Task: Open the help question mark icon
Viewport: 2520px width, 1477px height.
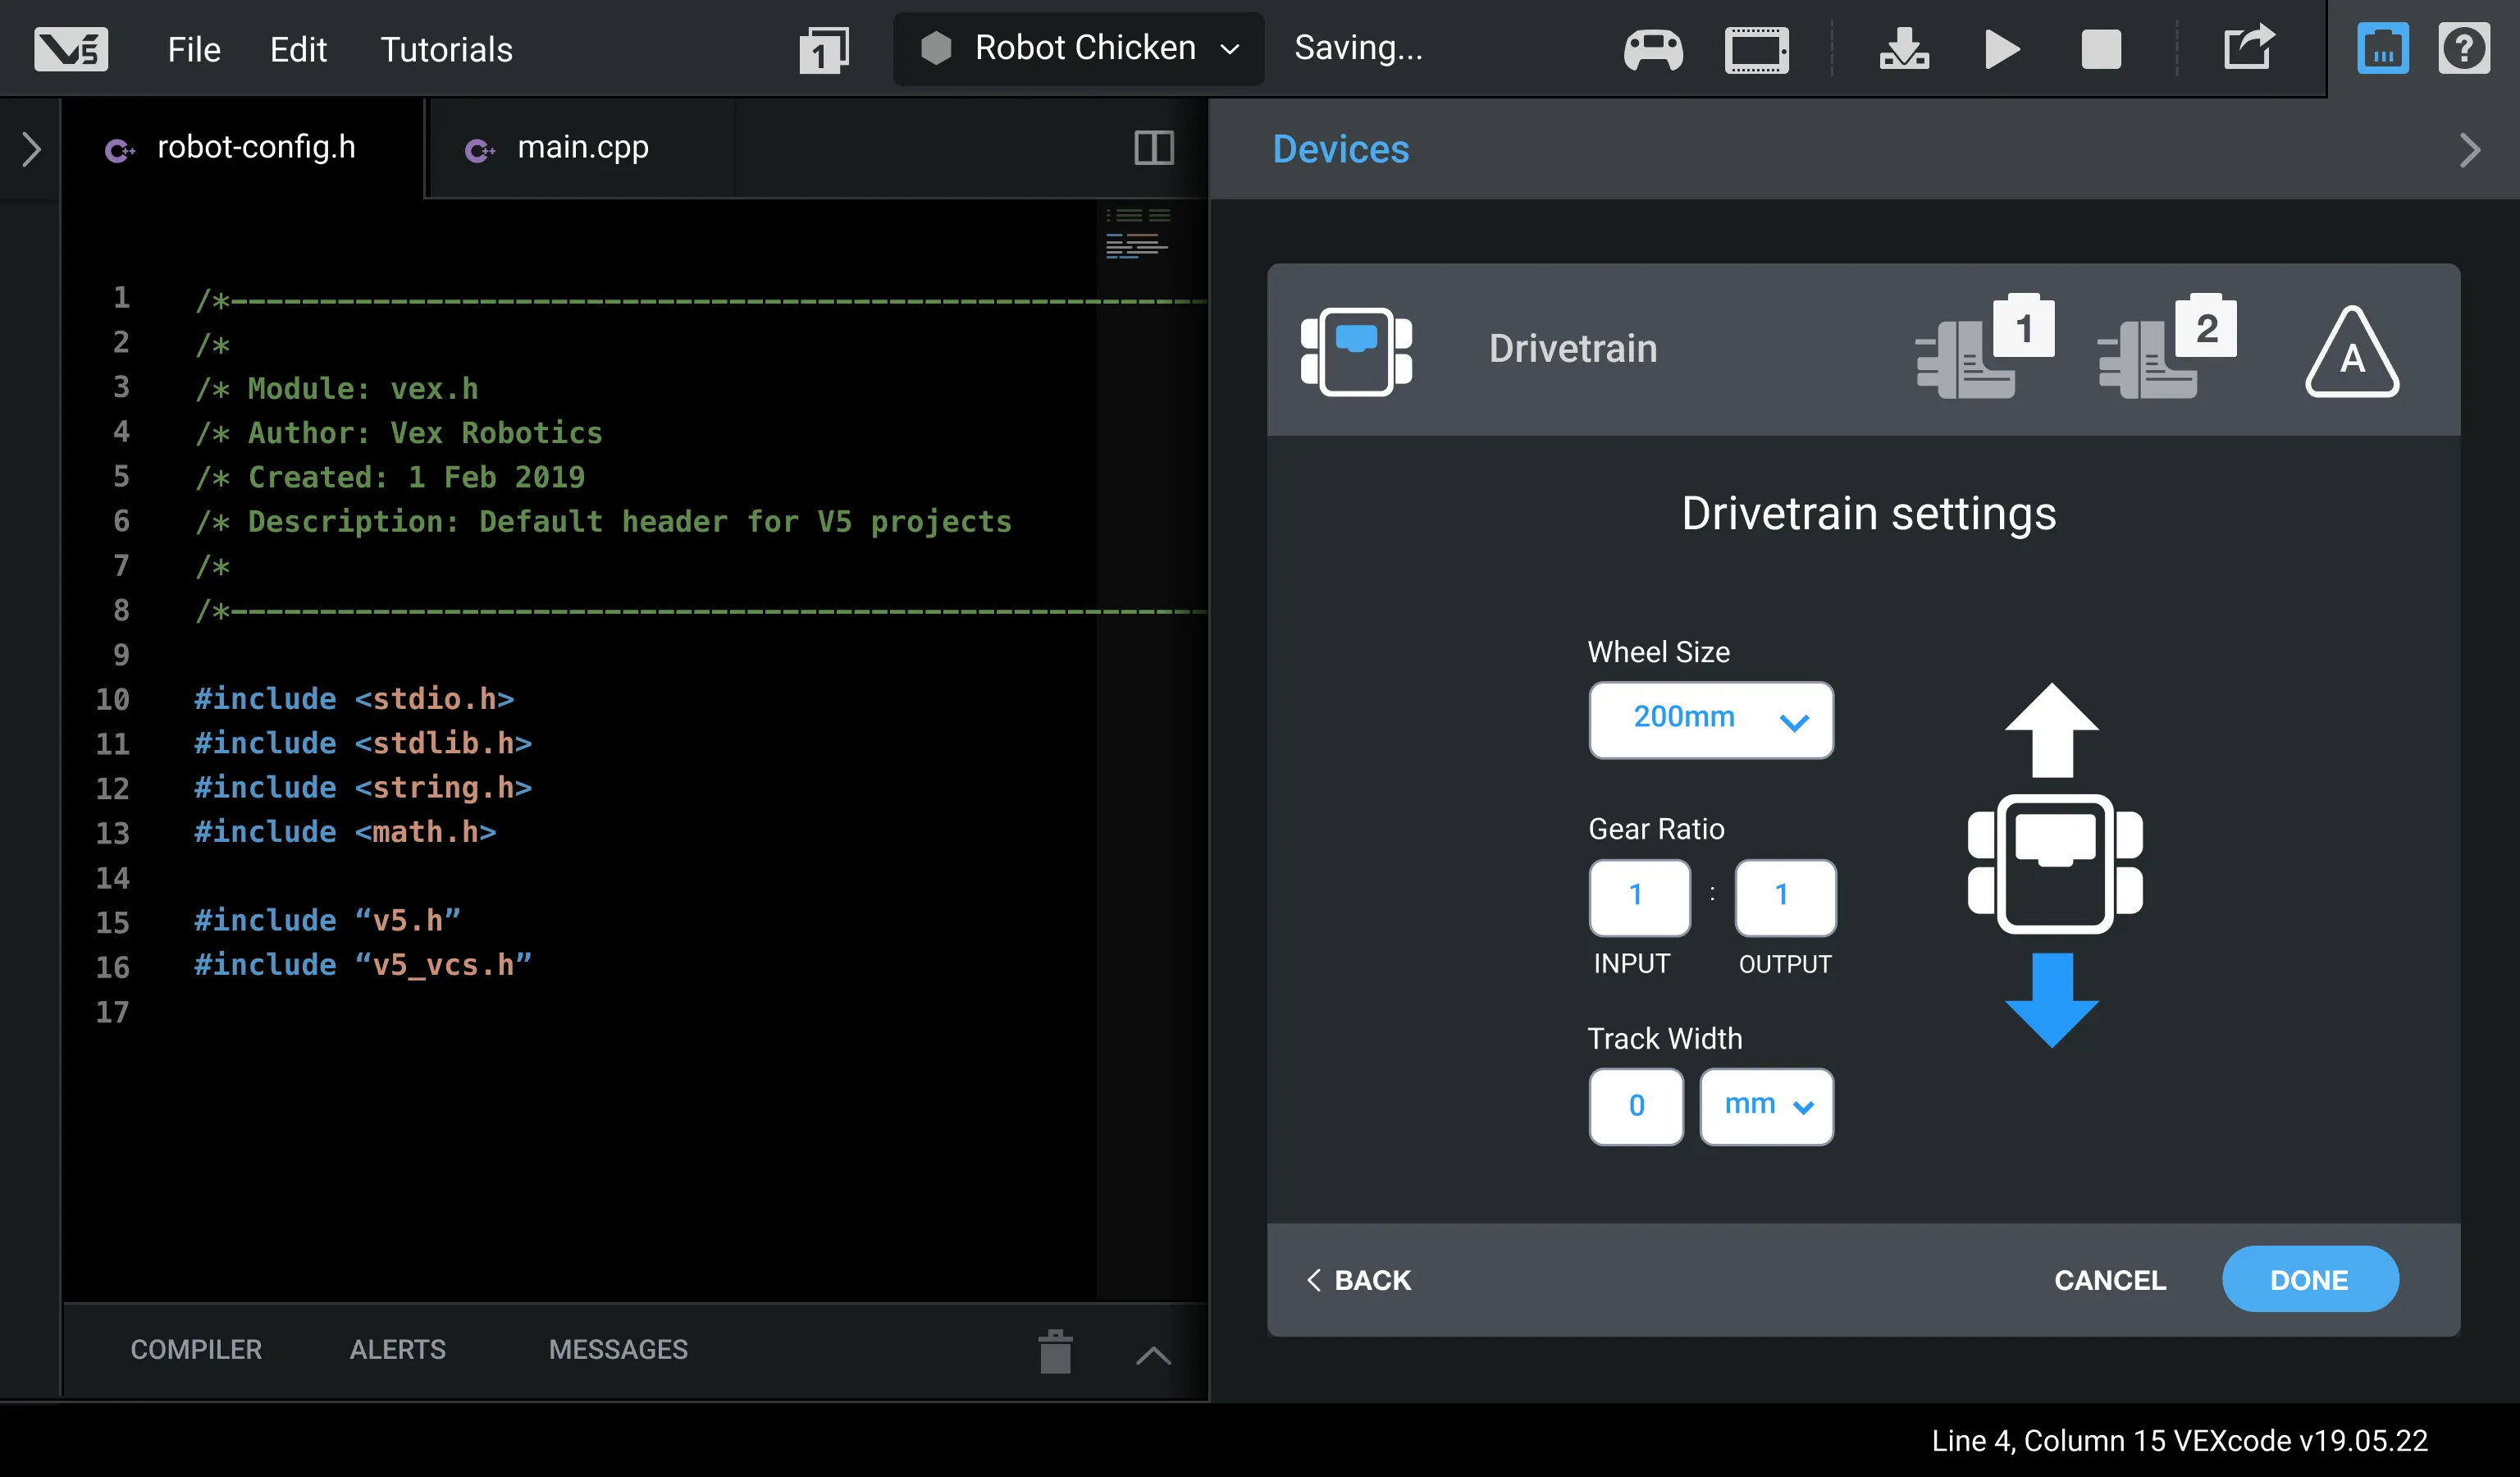Action: click(x=2463, y=49)
